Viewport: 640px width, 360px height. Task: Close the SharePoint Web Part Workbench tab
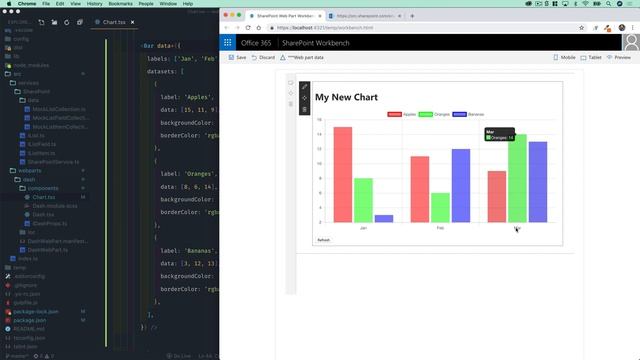pos(320,16)
